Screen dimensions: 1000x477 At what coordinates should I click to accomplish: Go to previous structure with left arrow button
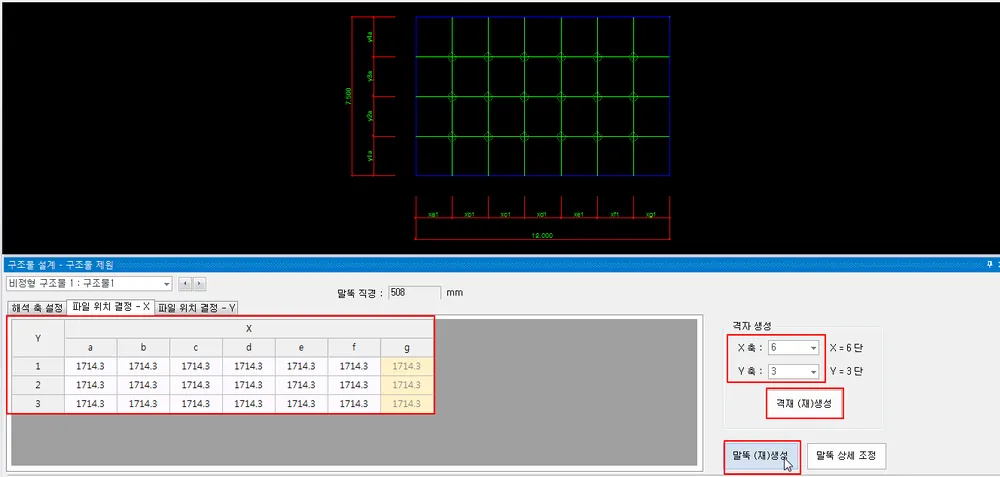coord(183,283)
